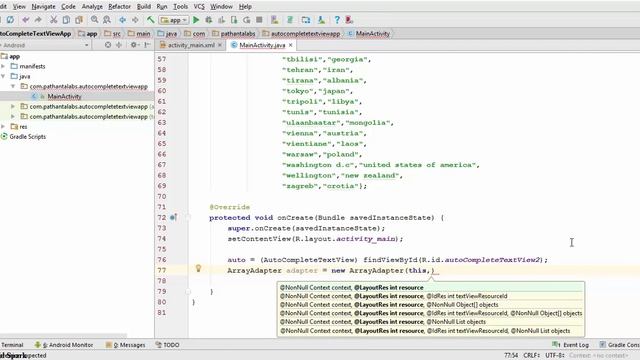
Task: Collapse the java folder
Action: click(x=3, y=76)
